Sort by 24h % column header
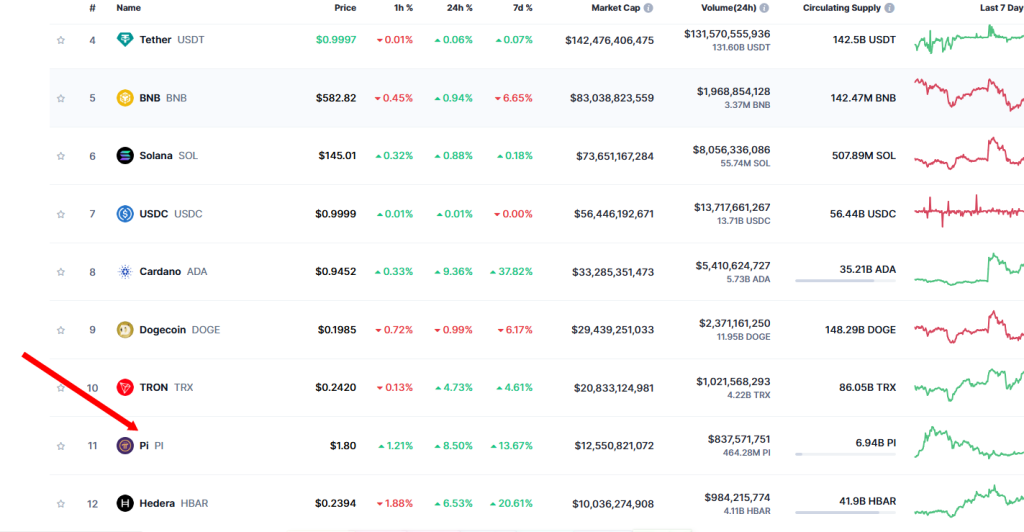Viewport: 1024px width, 532px height. (460, 8)
